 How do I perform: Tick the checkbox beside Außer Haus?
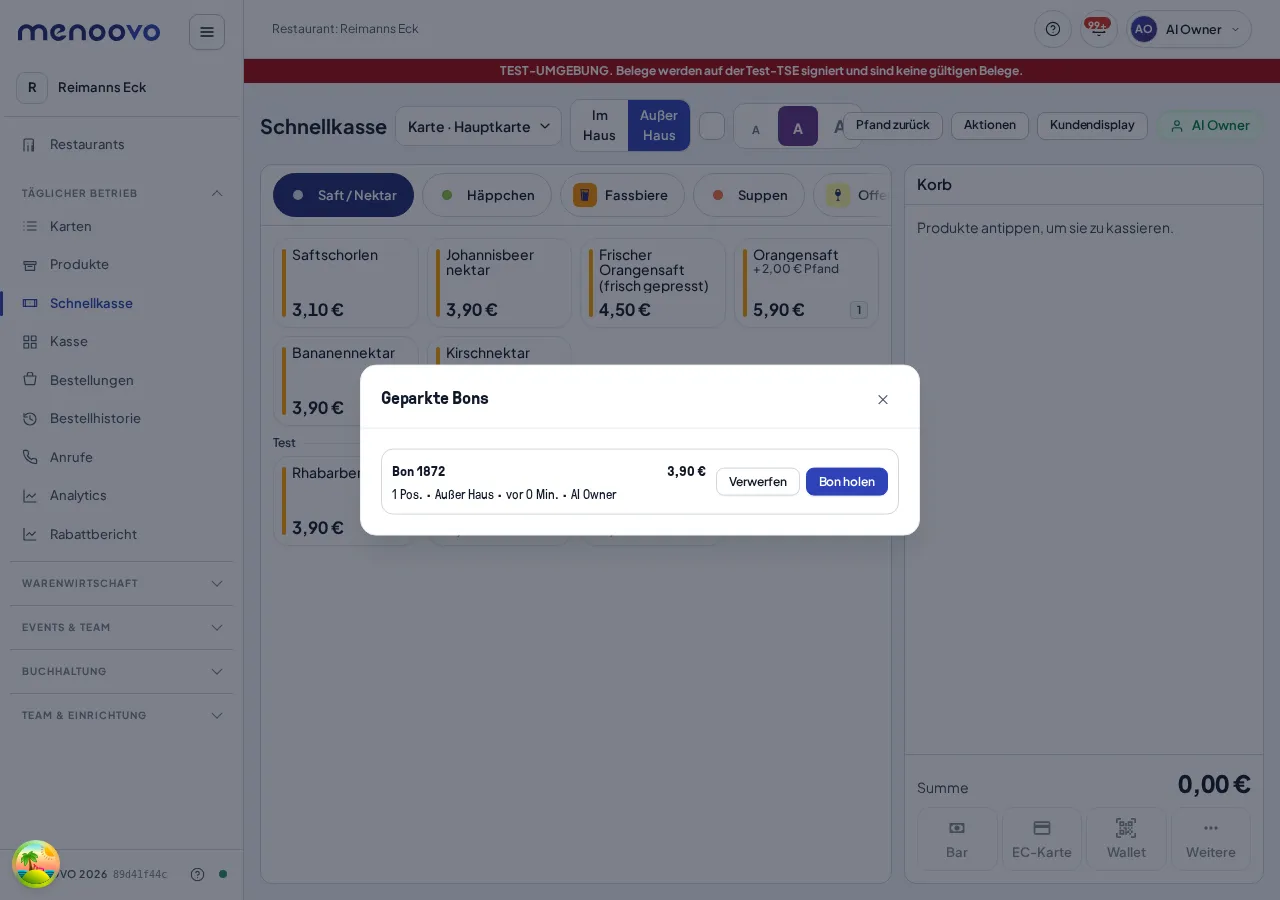coord(712,126)
